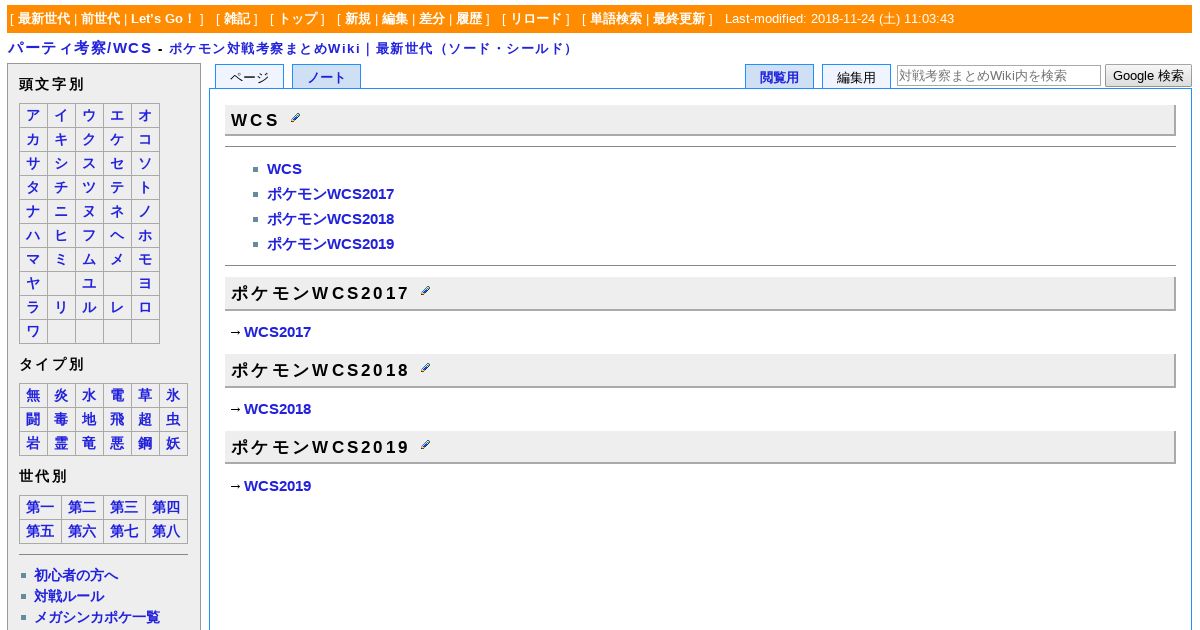Open 第五 generation link
This screenshot has width=1200, height=630.
(40, 532)
